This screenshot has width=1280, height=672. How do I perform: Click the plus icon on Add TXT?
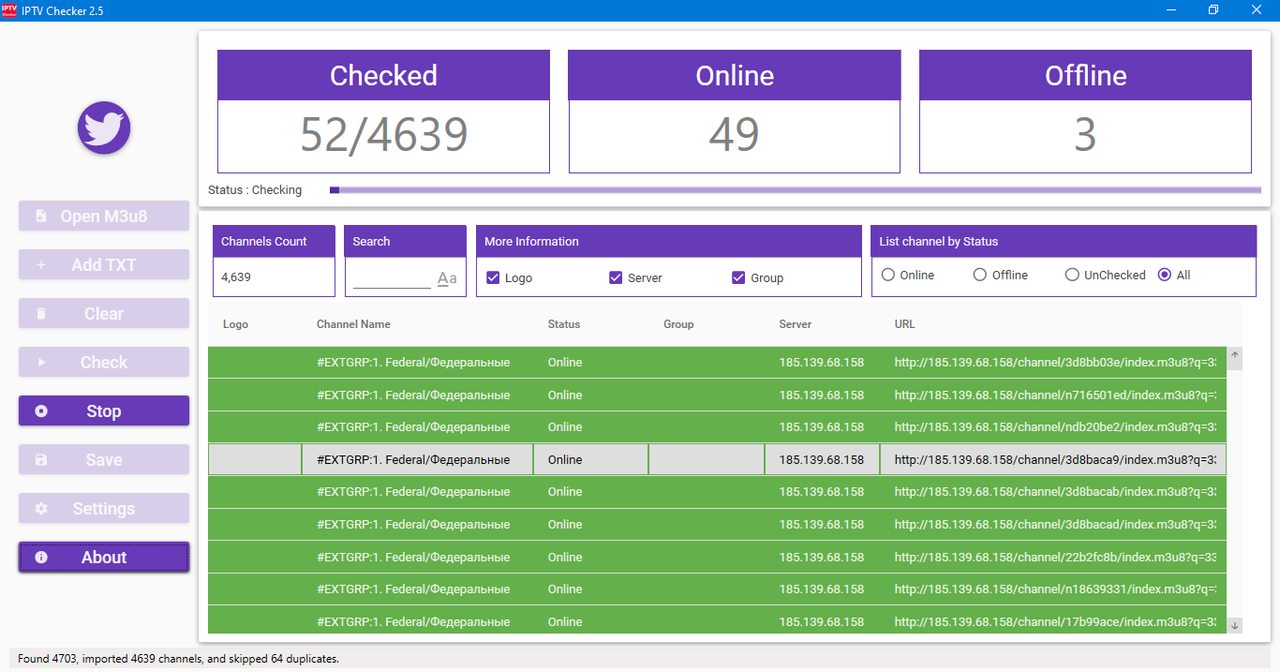pyautogui.click(x=41, y=265)
